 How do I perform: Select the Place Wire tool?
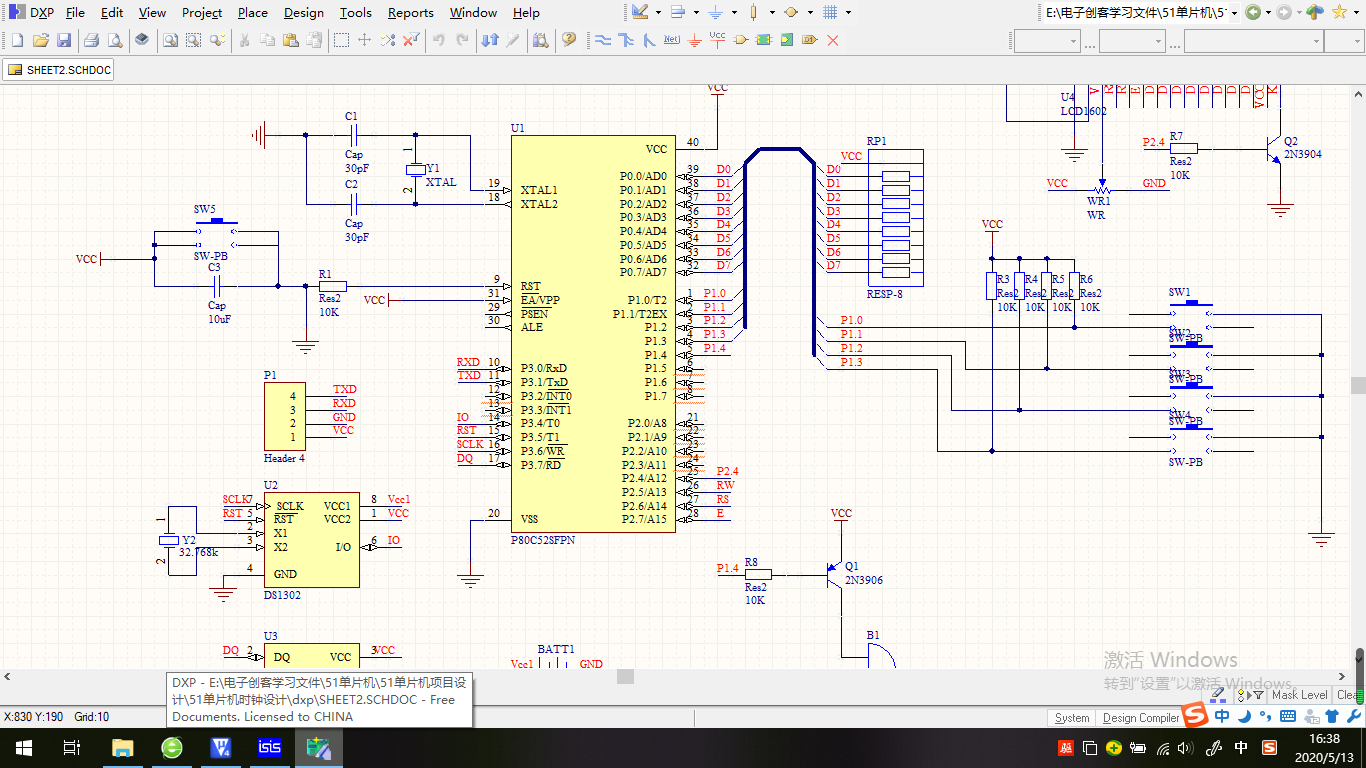[603, 40]
